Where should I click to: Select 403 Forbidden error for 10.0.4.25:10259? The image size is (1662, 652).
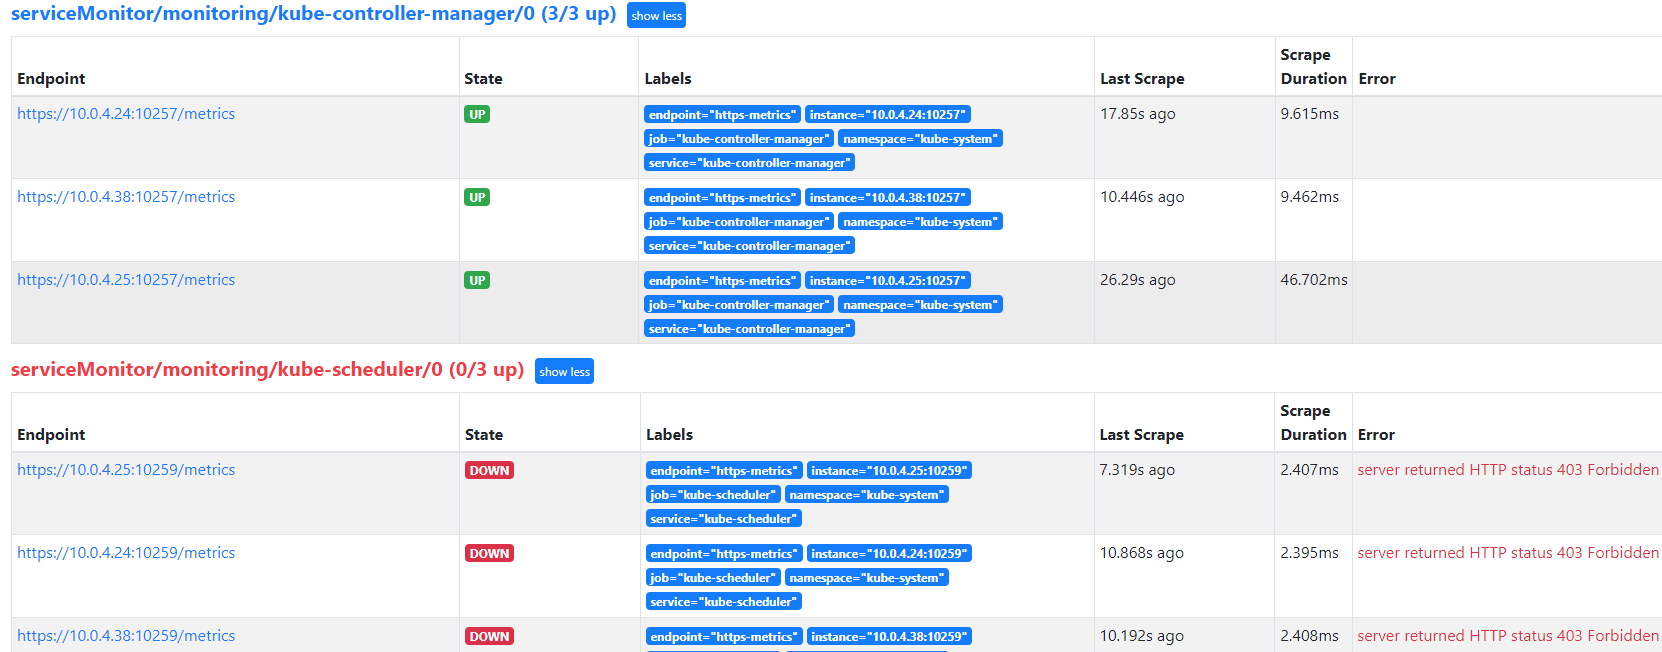(x=1508, y=470)
